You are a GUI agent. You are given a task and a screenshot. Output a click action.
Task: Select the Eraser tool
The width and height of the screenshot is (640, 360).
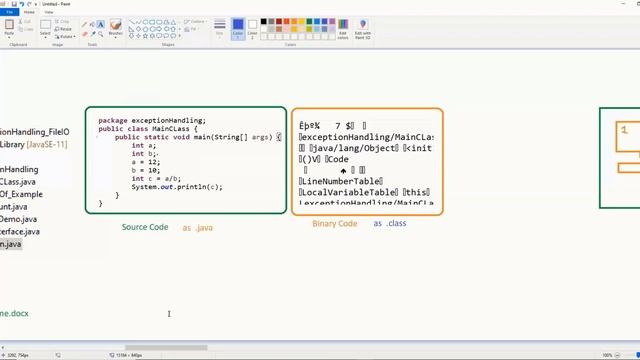[84, 34]
